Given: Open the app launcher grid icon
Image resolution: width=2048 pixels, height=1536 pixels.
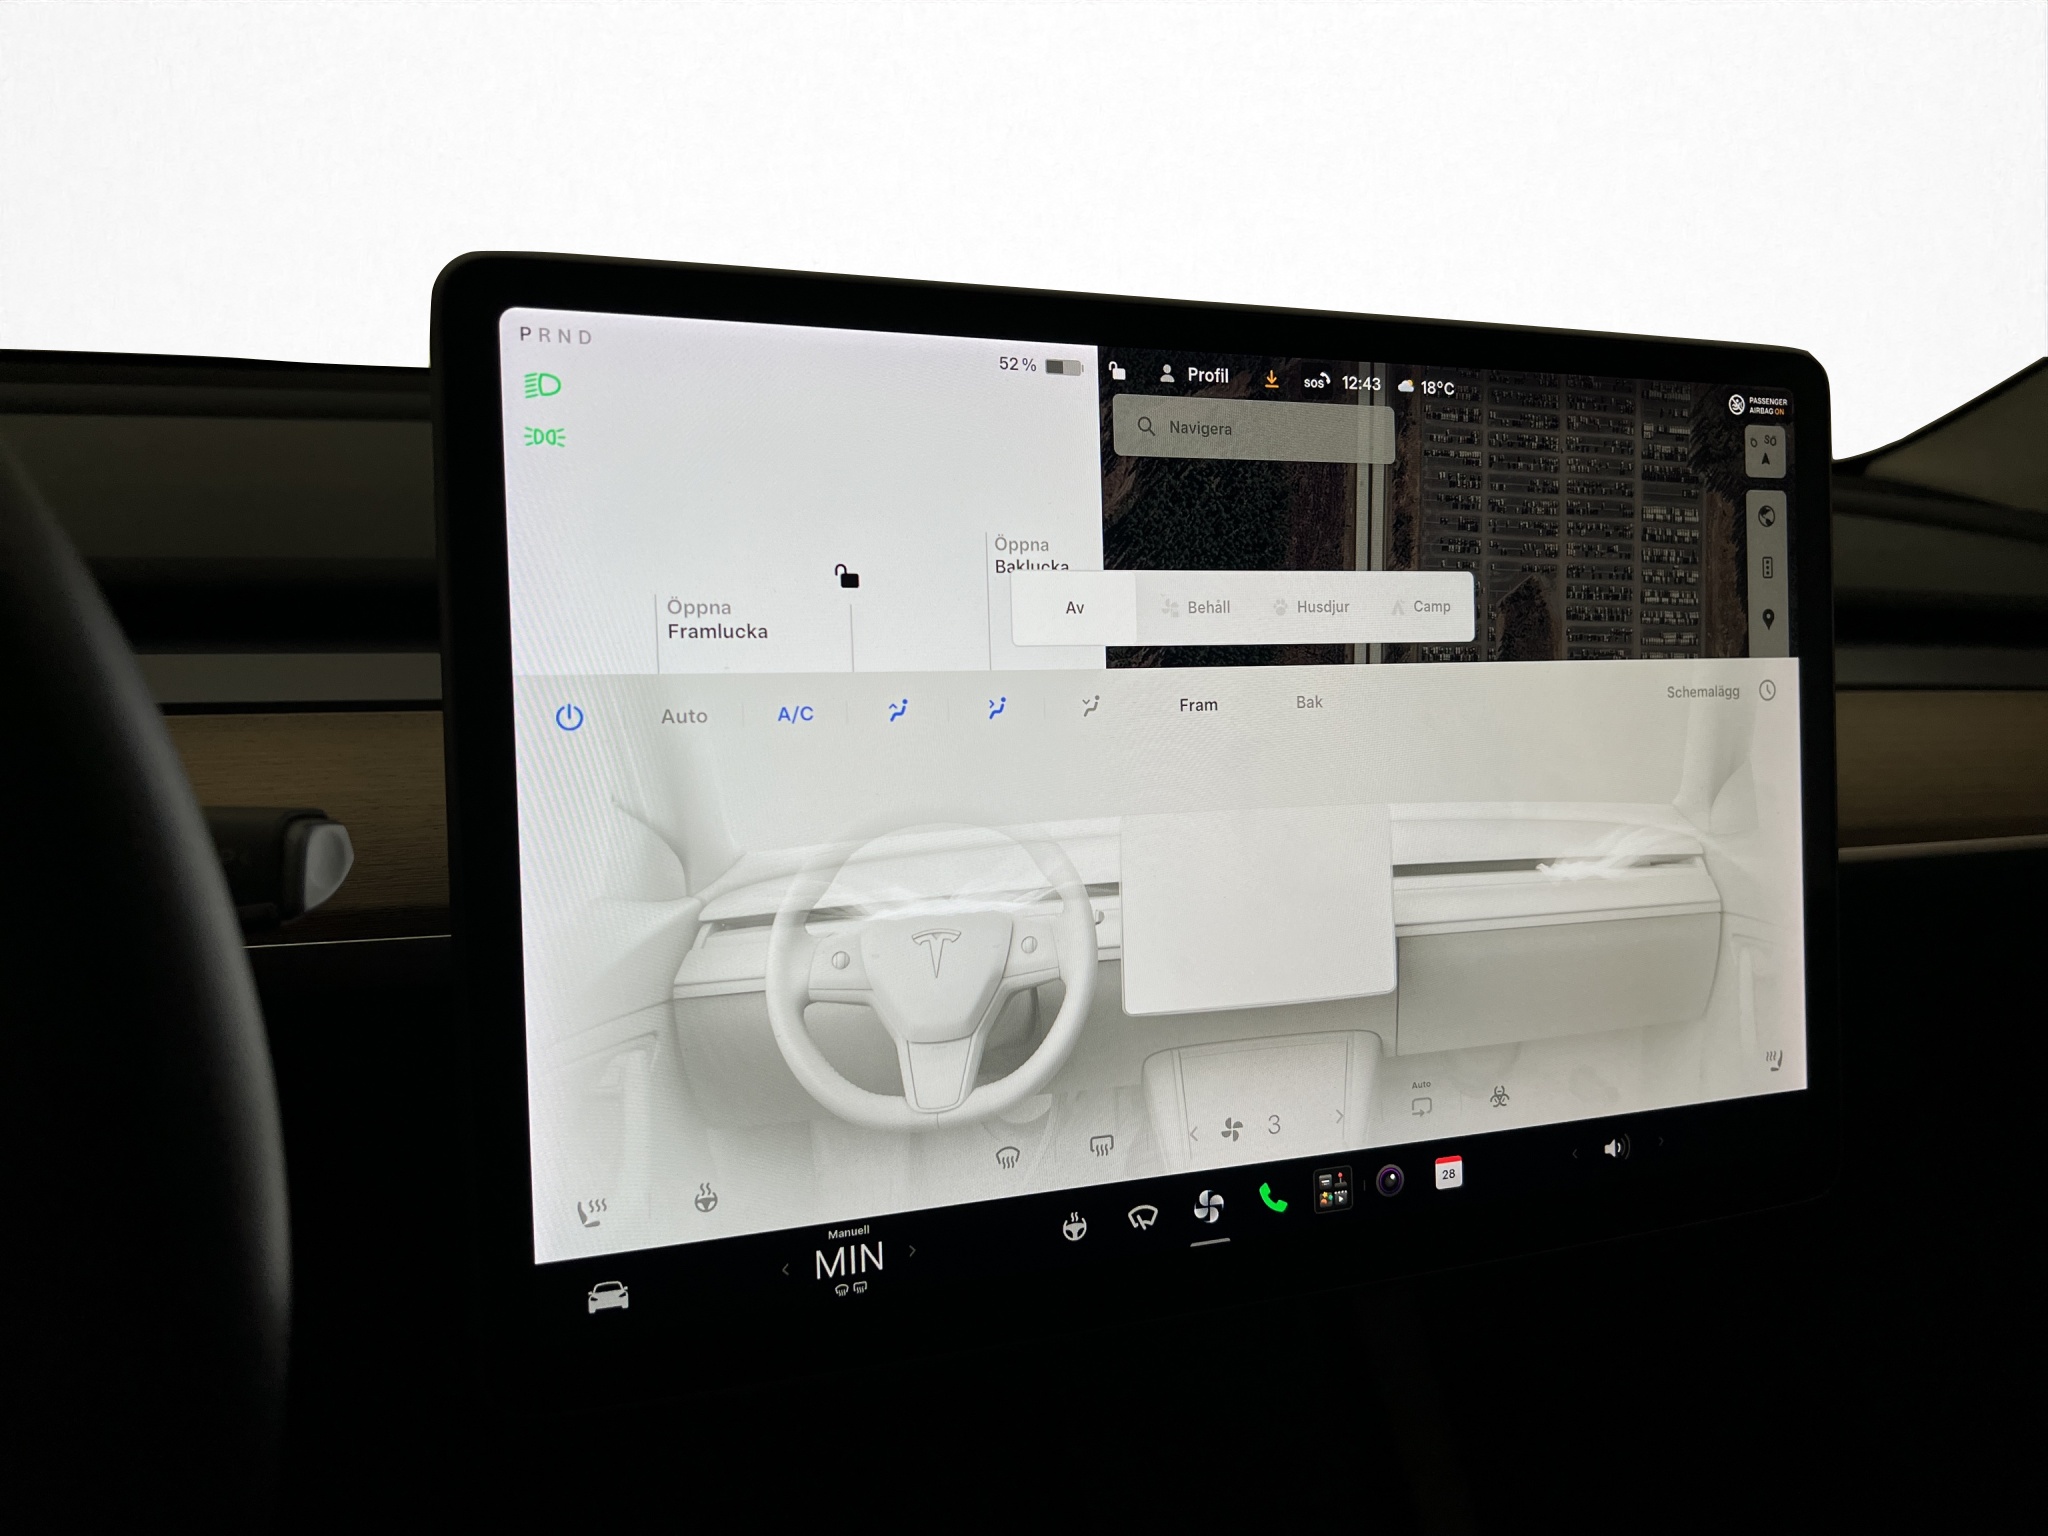Looking at the screenshot, I should click(x=1332, y=1190).
